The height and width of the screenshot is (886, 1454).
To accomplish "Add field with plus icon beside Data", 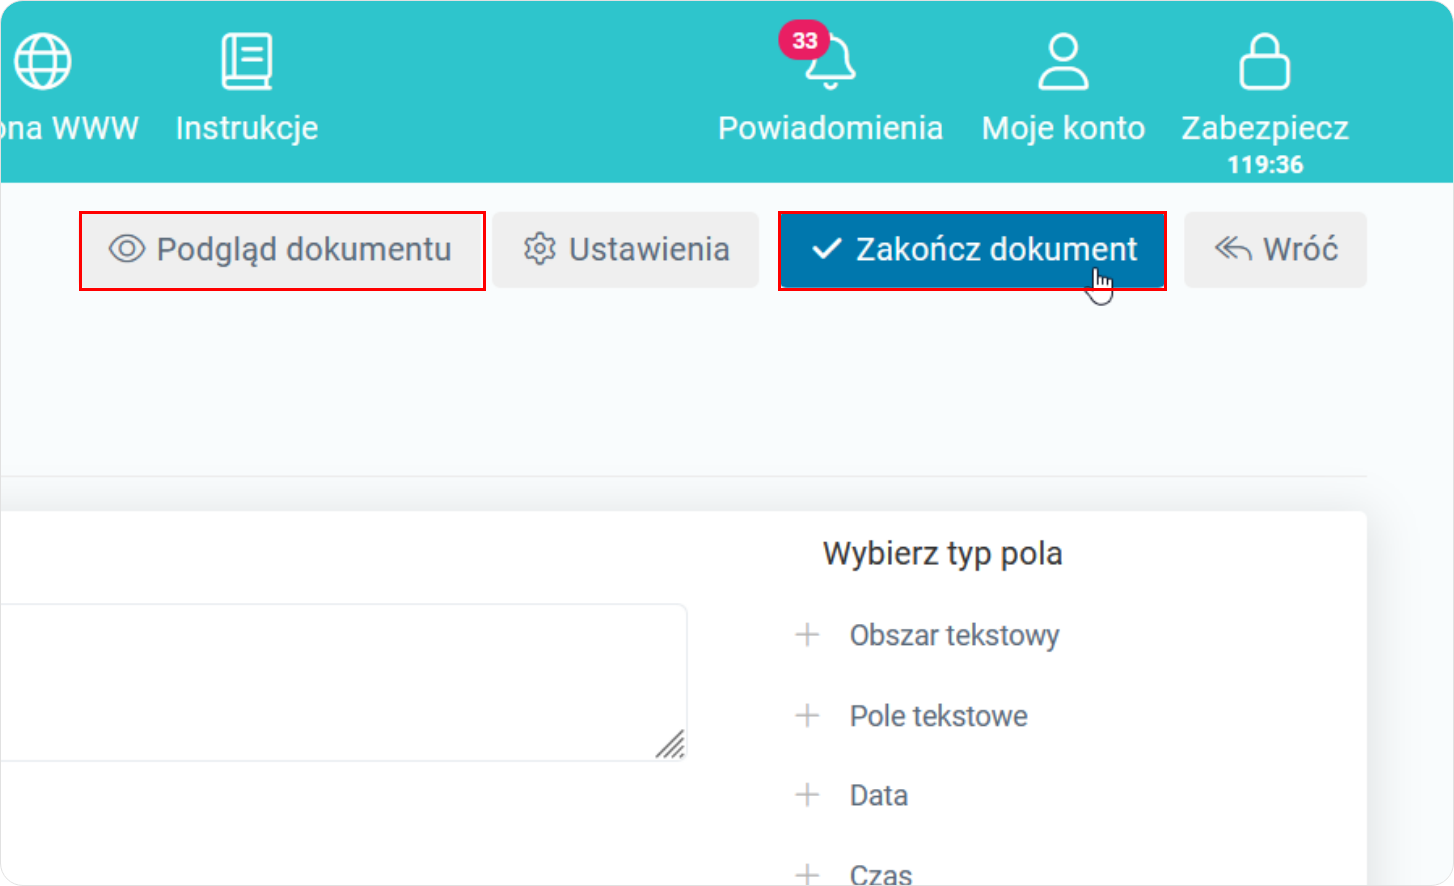I will tap(807, 795).
